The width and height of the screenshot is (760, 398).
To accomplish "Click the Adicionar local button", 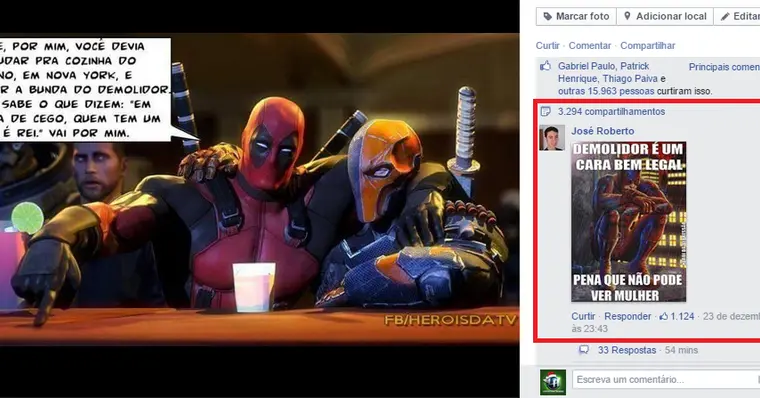I will click(x=665, y=16).
